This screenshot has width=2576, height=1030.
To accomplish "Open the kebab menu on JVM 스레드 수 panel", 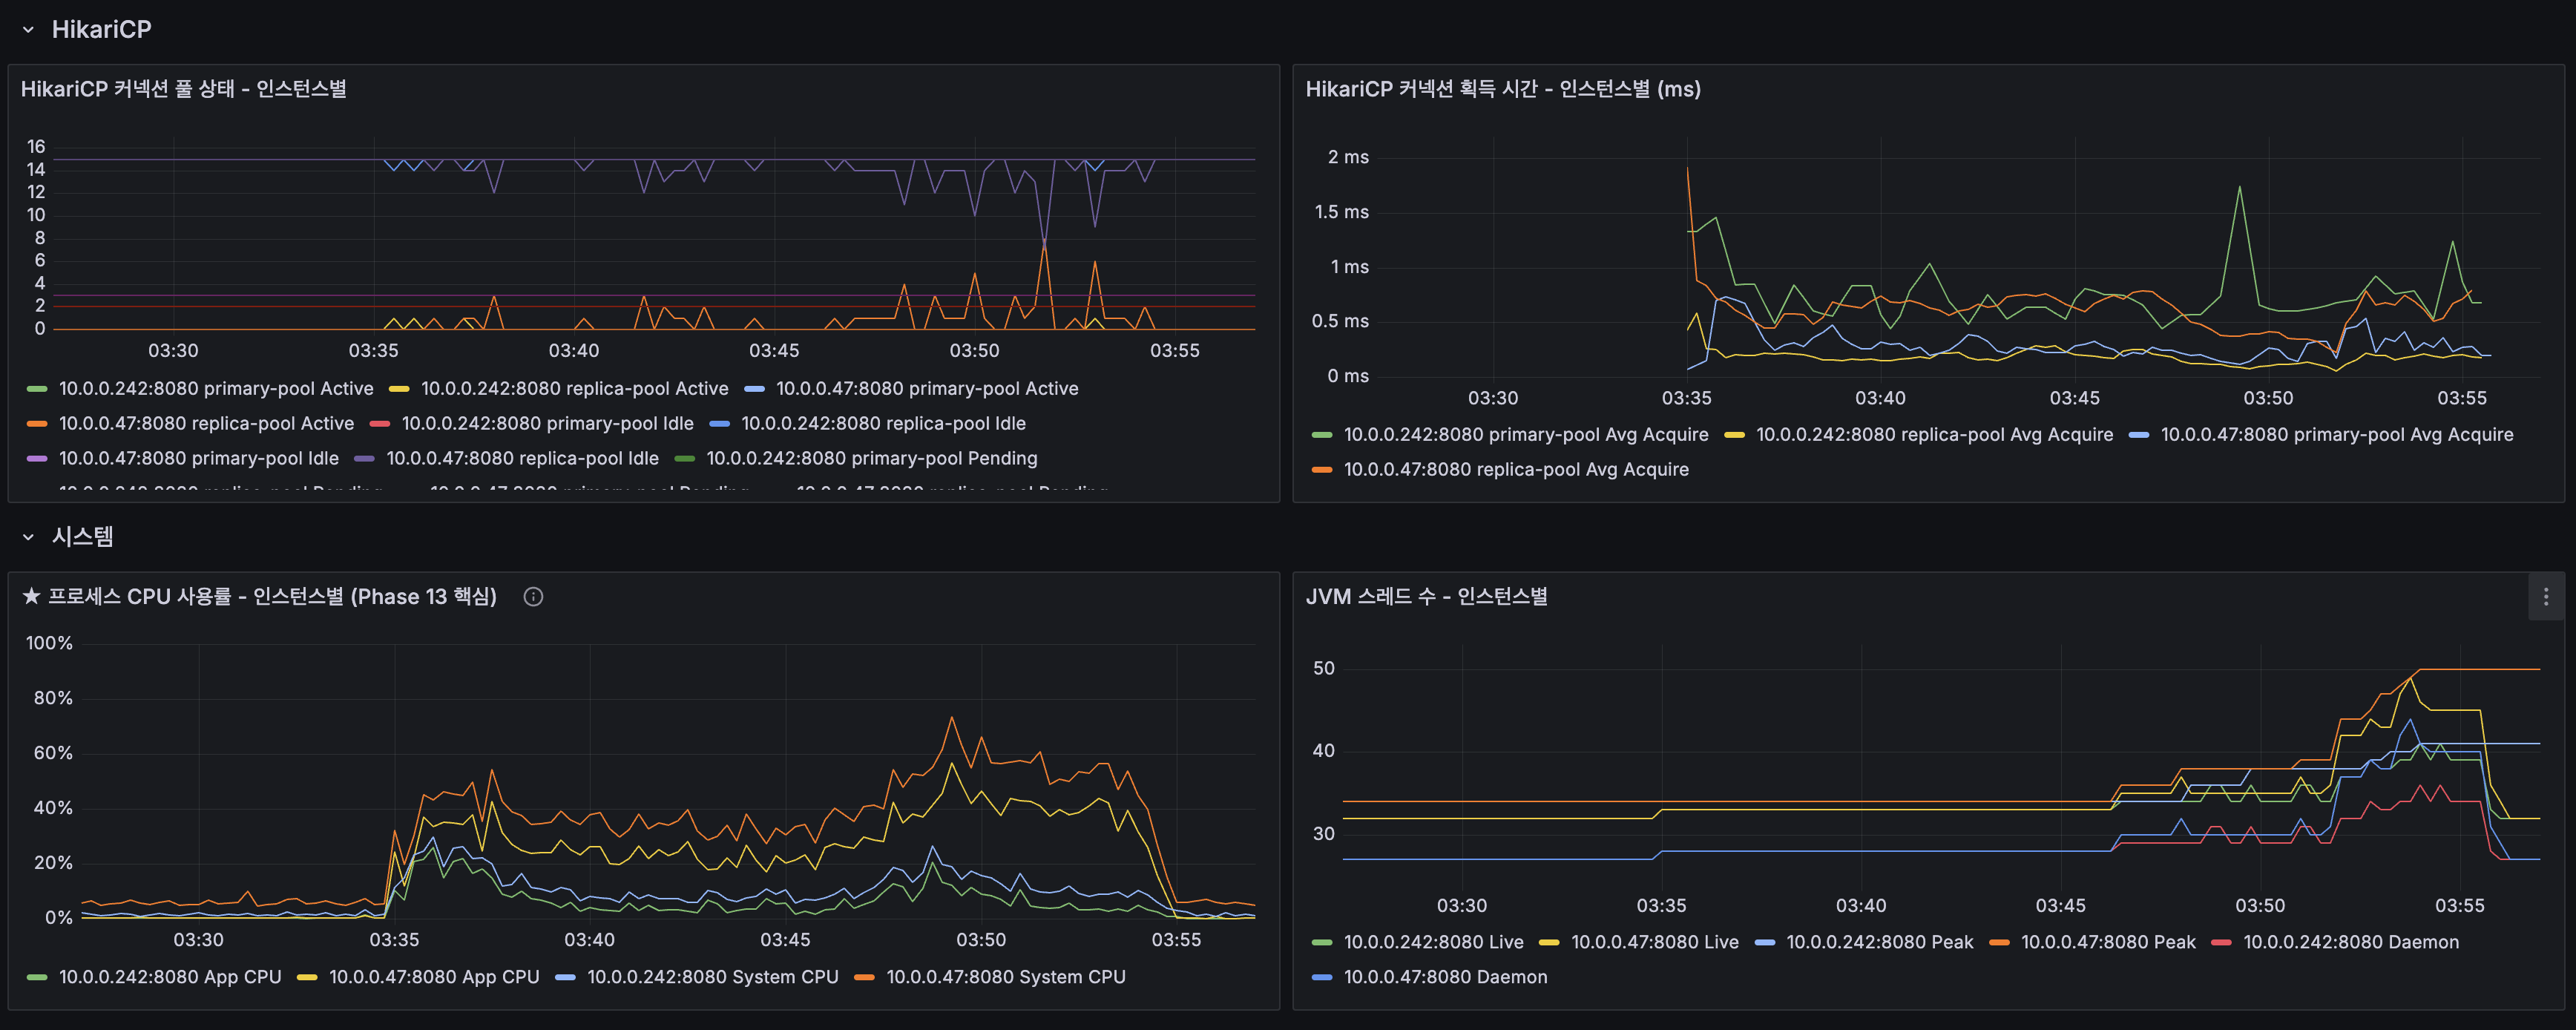I will point(2546,596).
